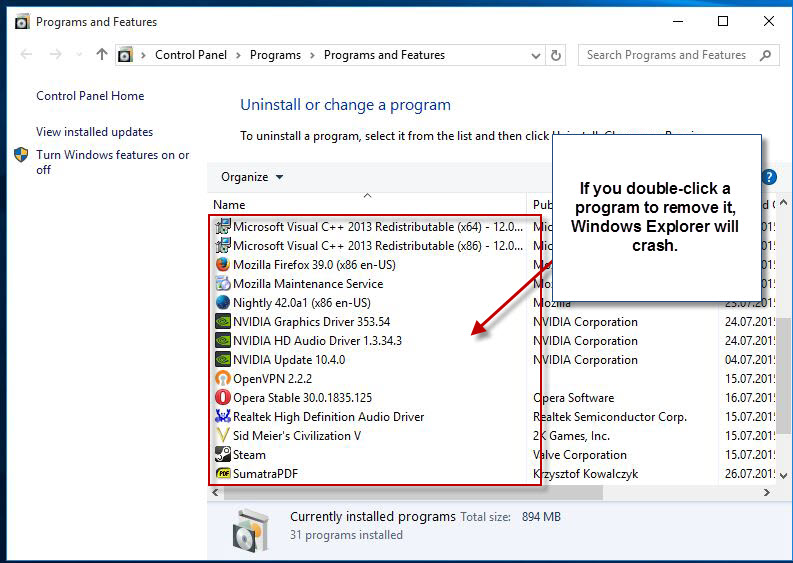The width and height of the screenshot is (793, 563).
Task: Click the address bar Control Panel icon
Action: [125, 55]
